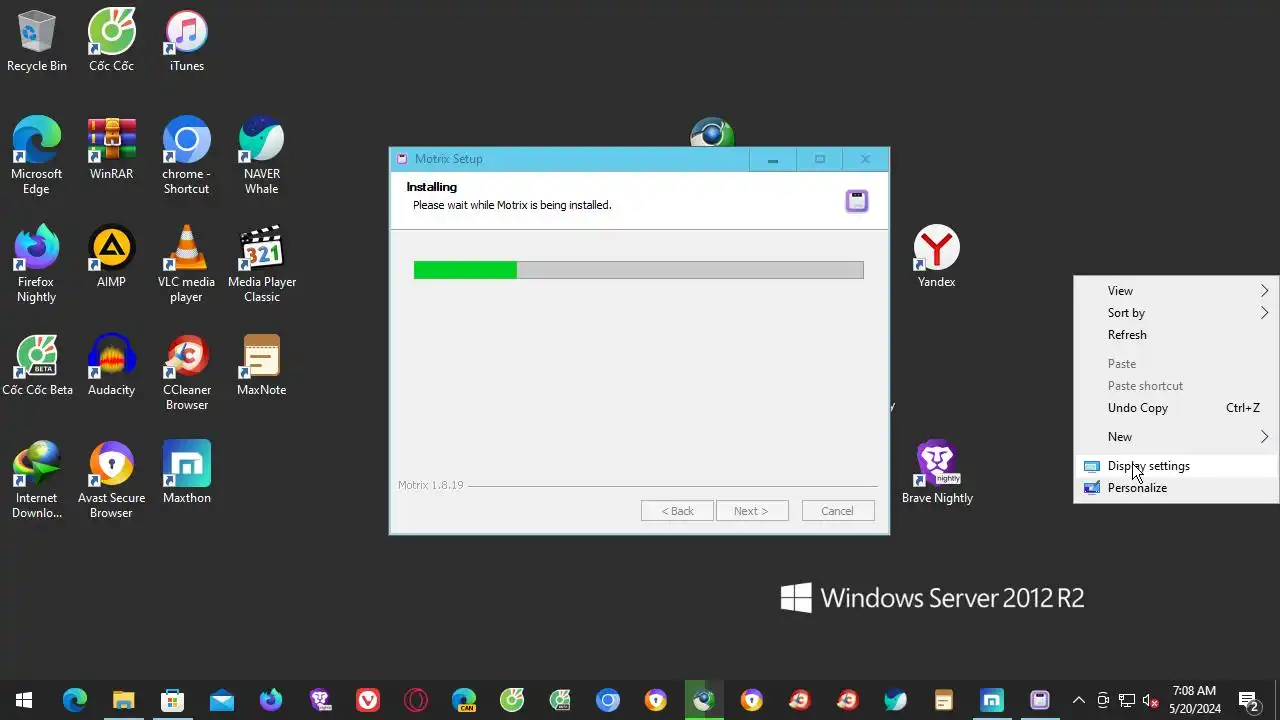
Task: Click the Cancel button in Motrix Setup
Action: tap(838, 511)
